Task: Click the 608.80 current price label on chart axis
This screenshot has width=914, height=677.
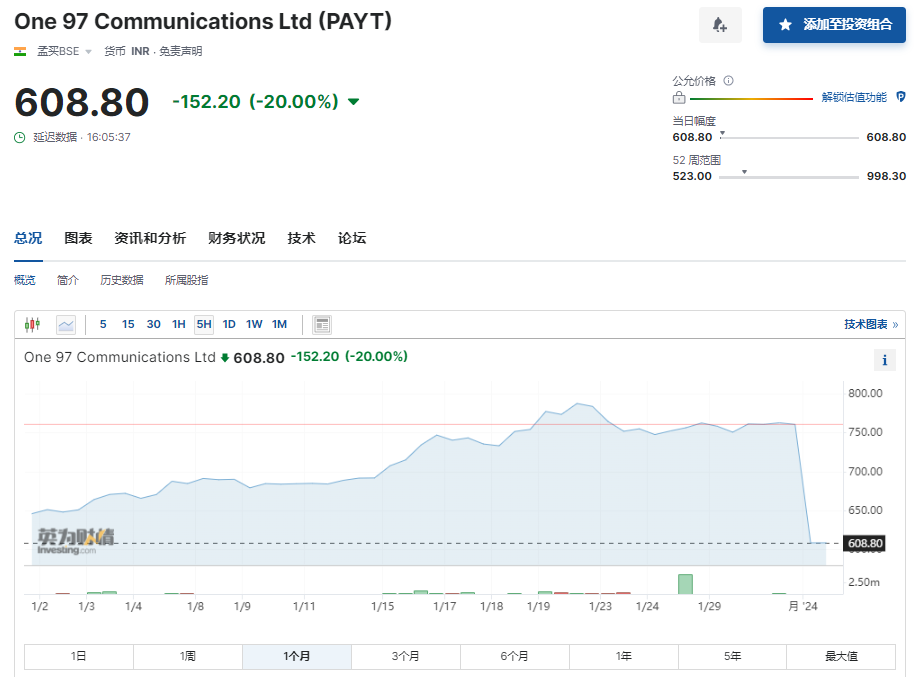Action: (x=864, y=543)
